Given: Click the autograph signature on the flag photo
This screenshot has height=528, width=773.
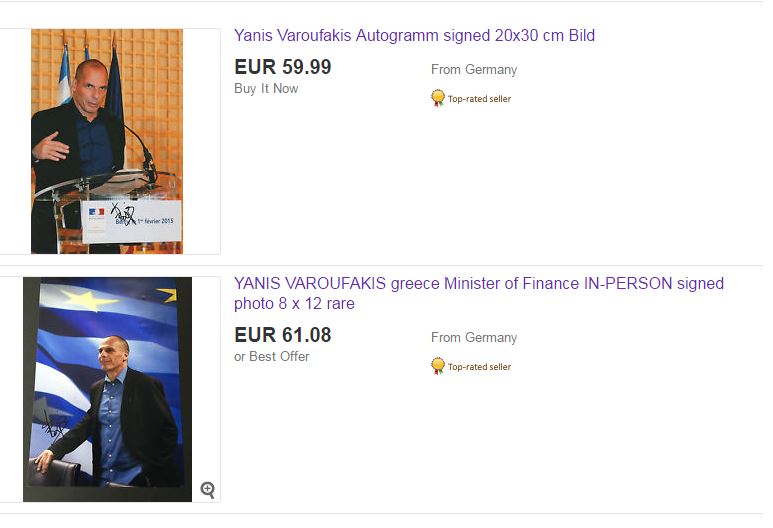Looking at the screenshot, I should point(51,429).
